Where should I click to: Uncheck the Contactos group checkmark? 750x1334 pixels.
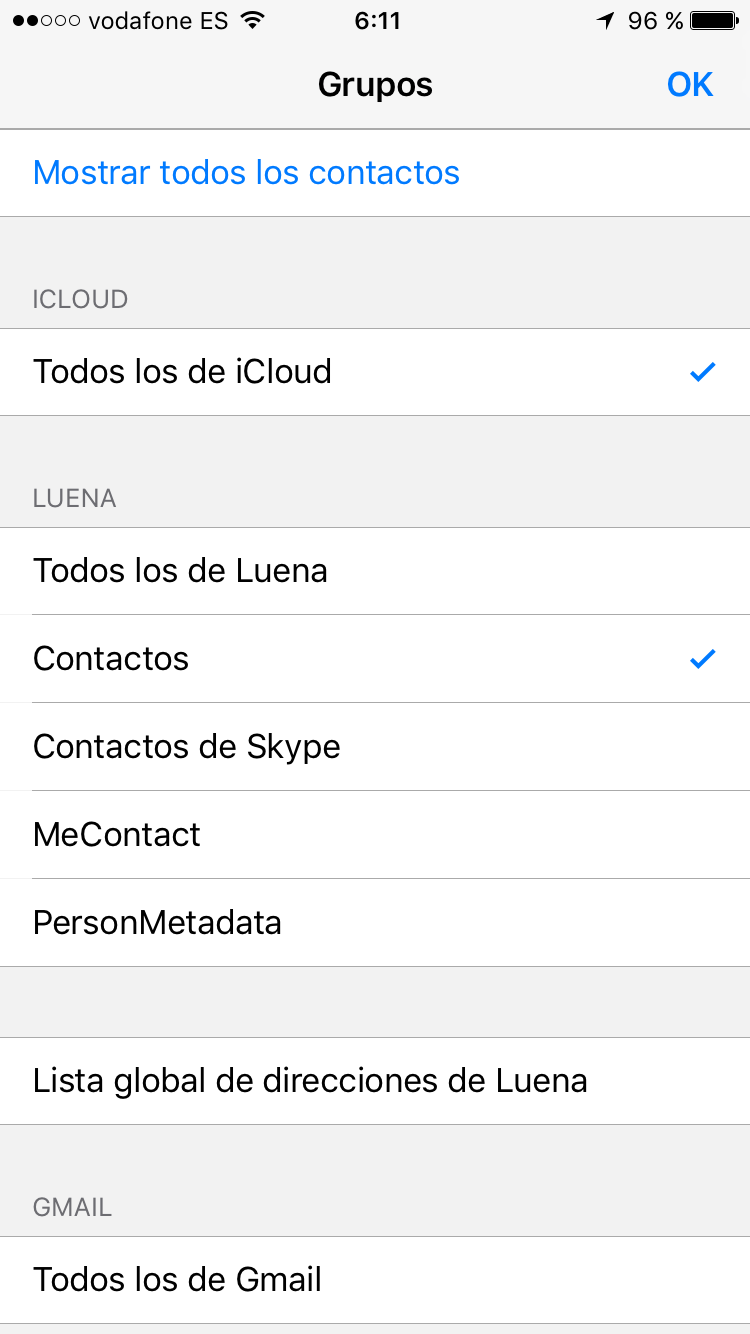(x=111, y=659)
